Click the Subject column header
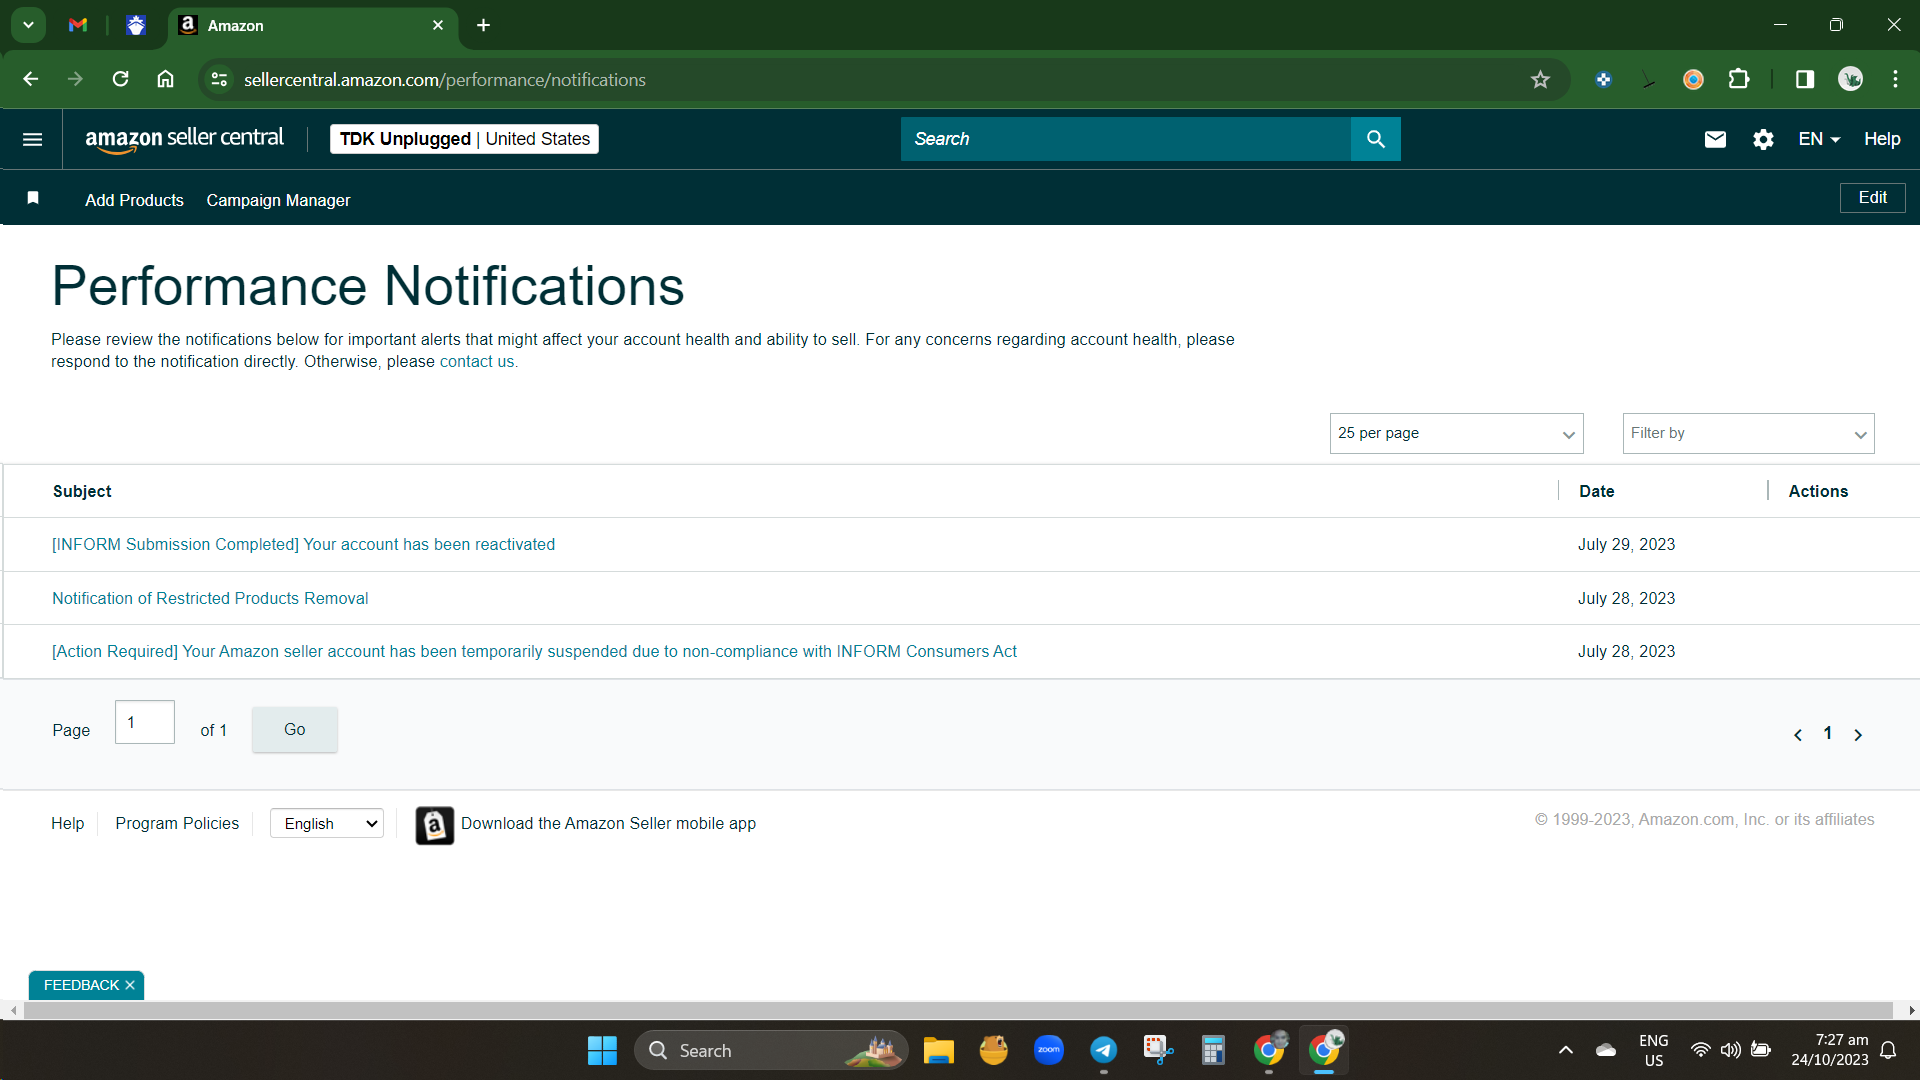The image size is (1920, 1080). [x=82, y=492]
